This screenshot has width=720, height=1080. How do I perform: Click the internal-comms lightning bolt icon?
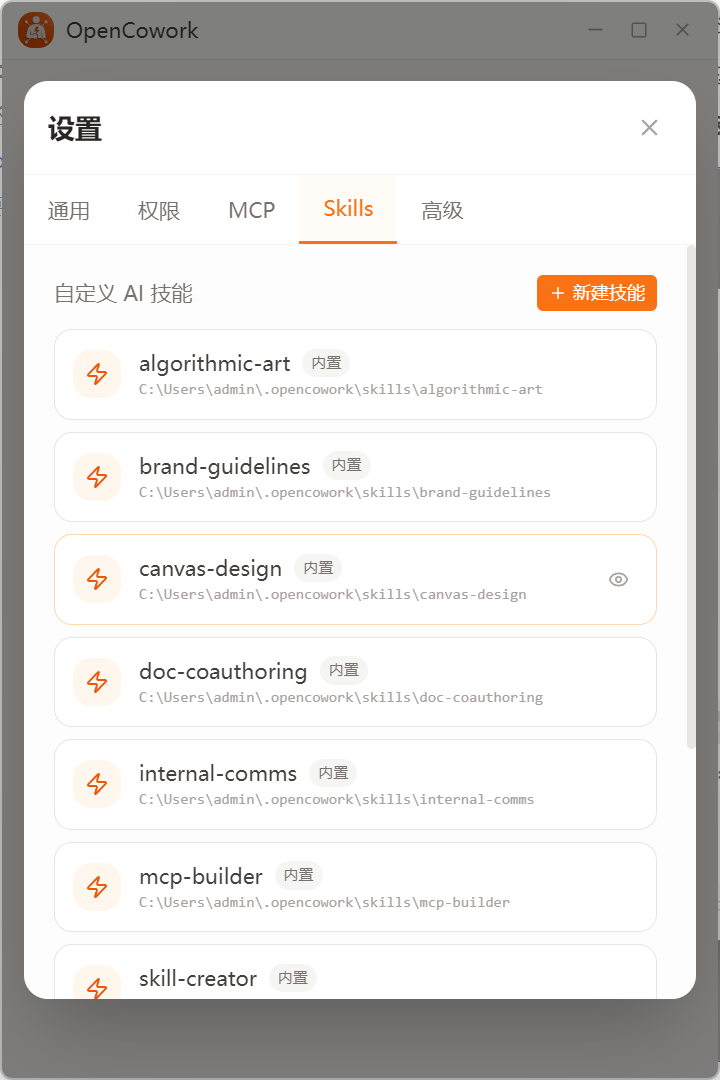coord(97,784)
